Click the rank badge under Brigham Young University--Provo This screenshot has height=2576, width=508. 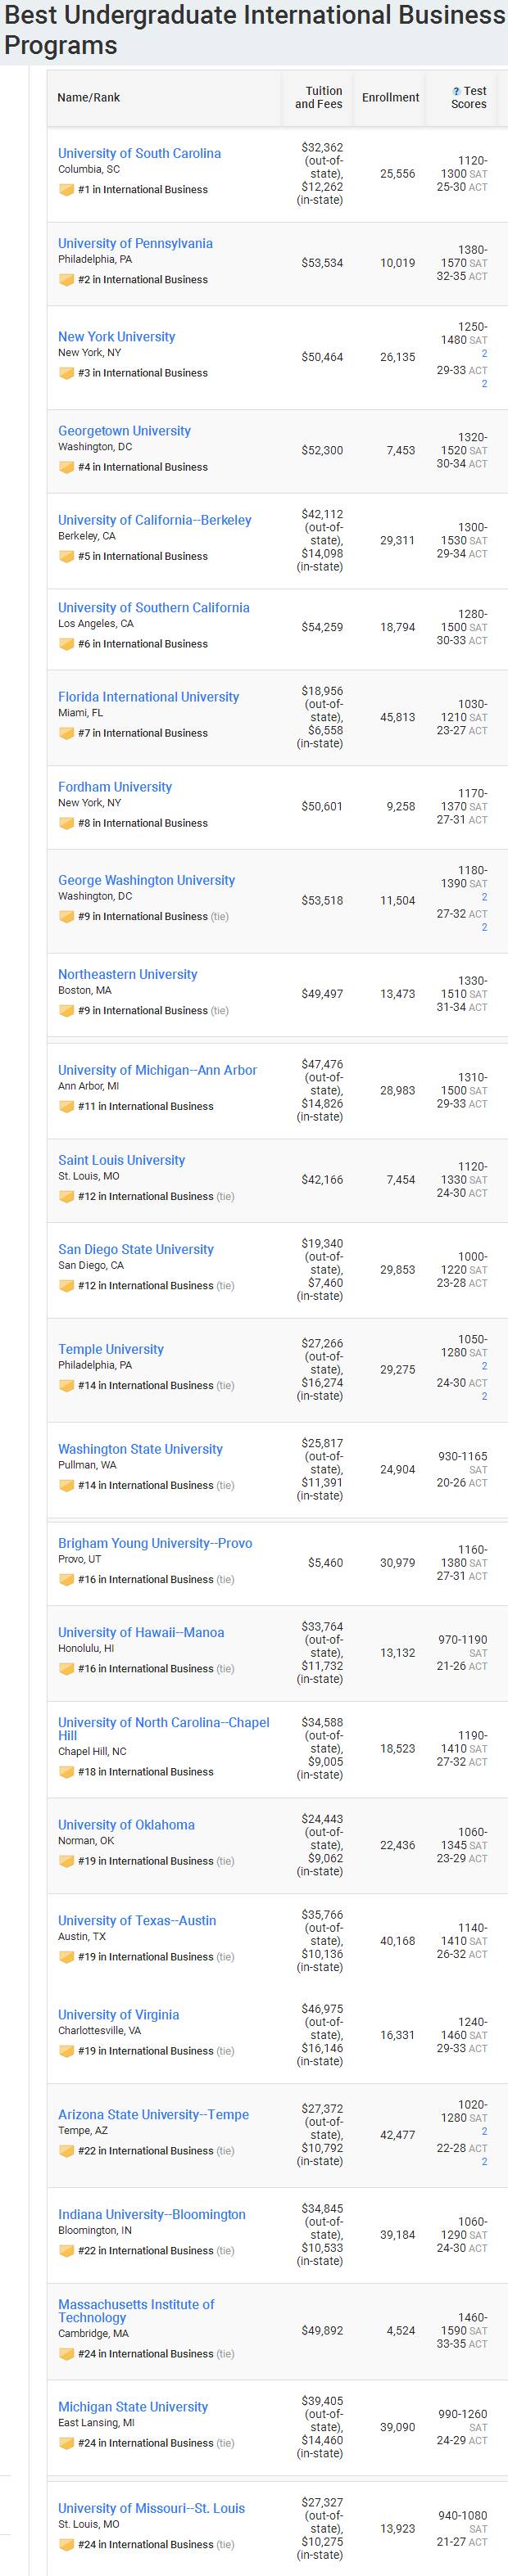point(66,1580)
